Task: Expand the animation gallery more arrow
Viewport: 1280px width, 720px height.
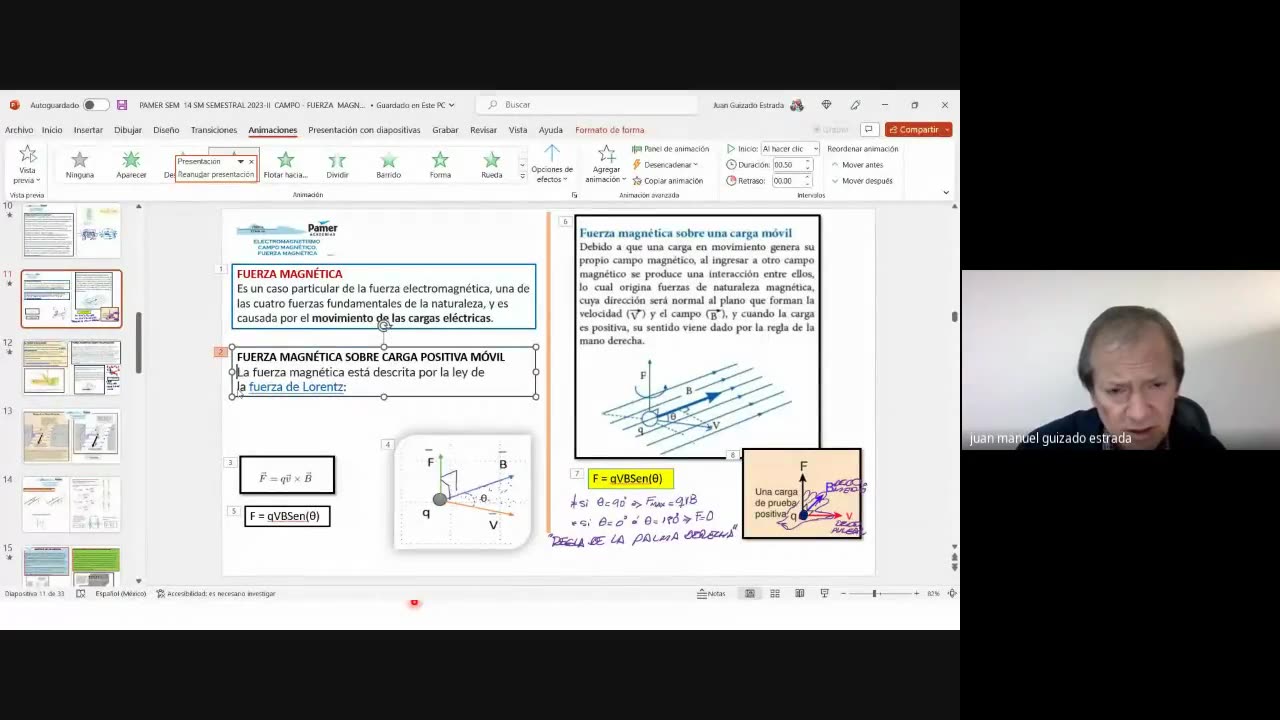Action: tap(522, 176)
